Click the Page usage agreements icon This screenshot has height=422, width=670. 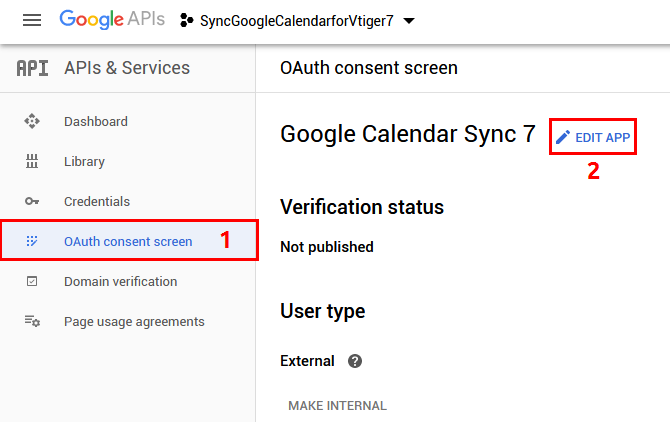pyautogui.click(x=32, y=321)
